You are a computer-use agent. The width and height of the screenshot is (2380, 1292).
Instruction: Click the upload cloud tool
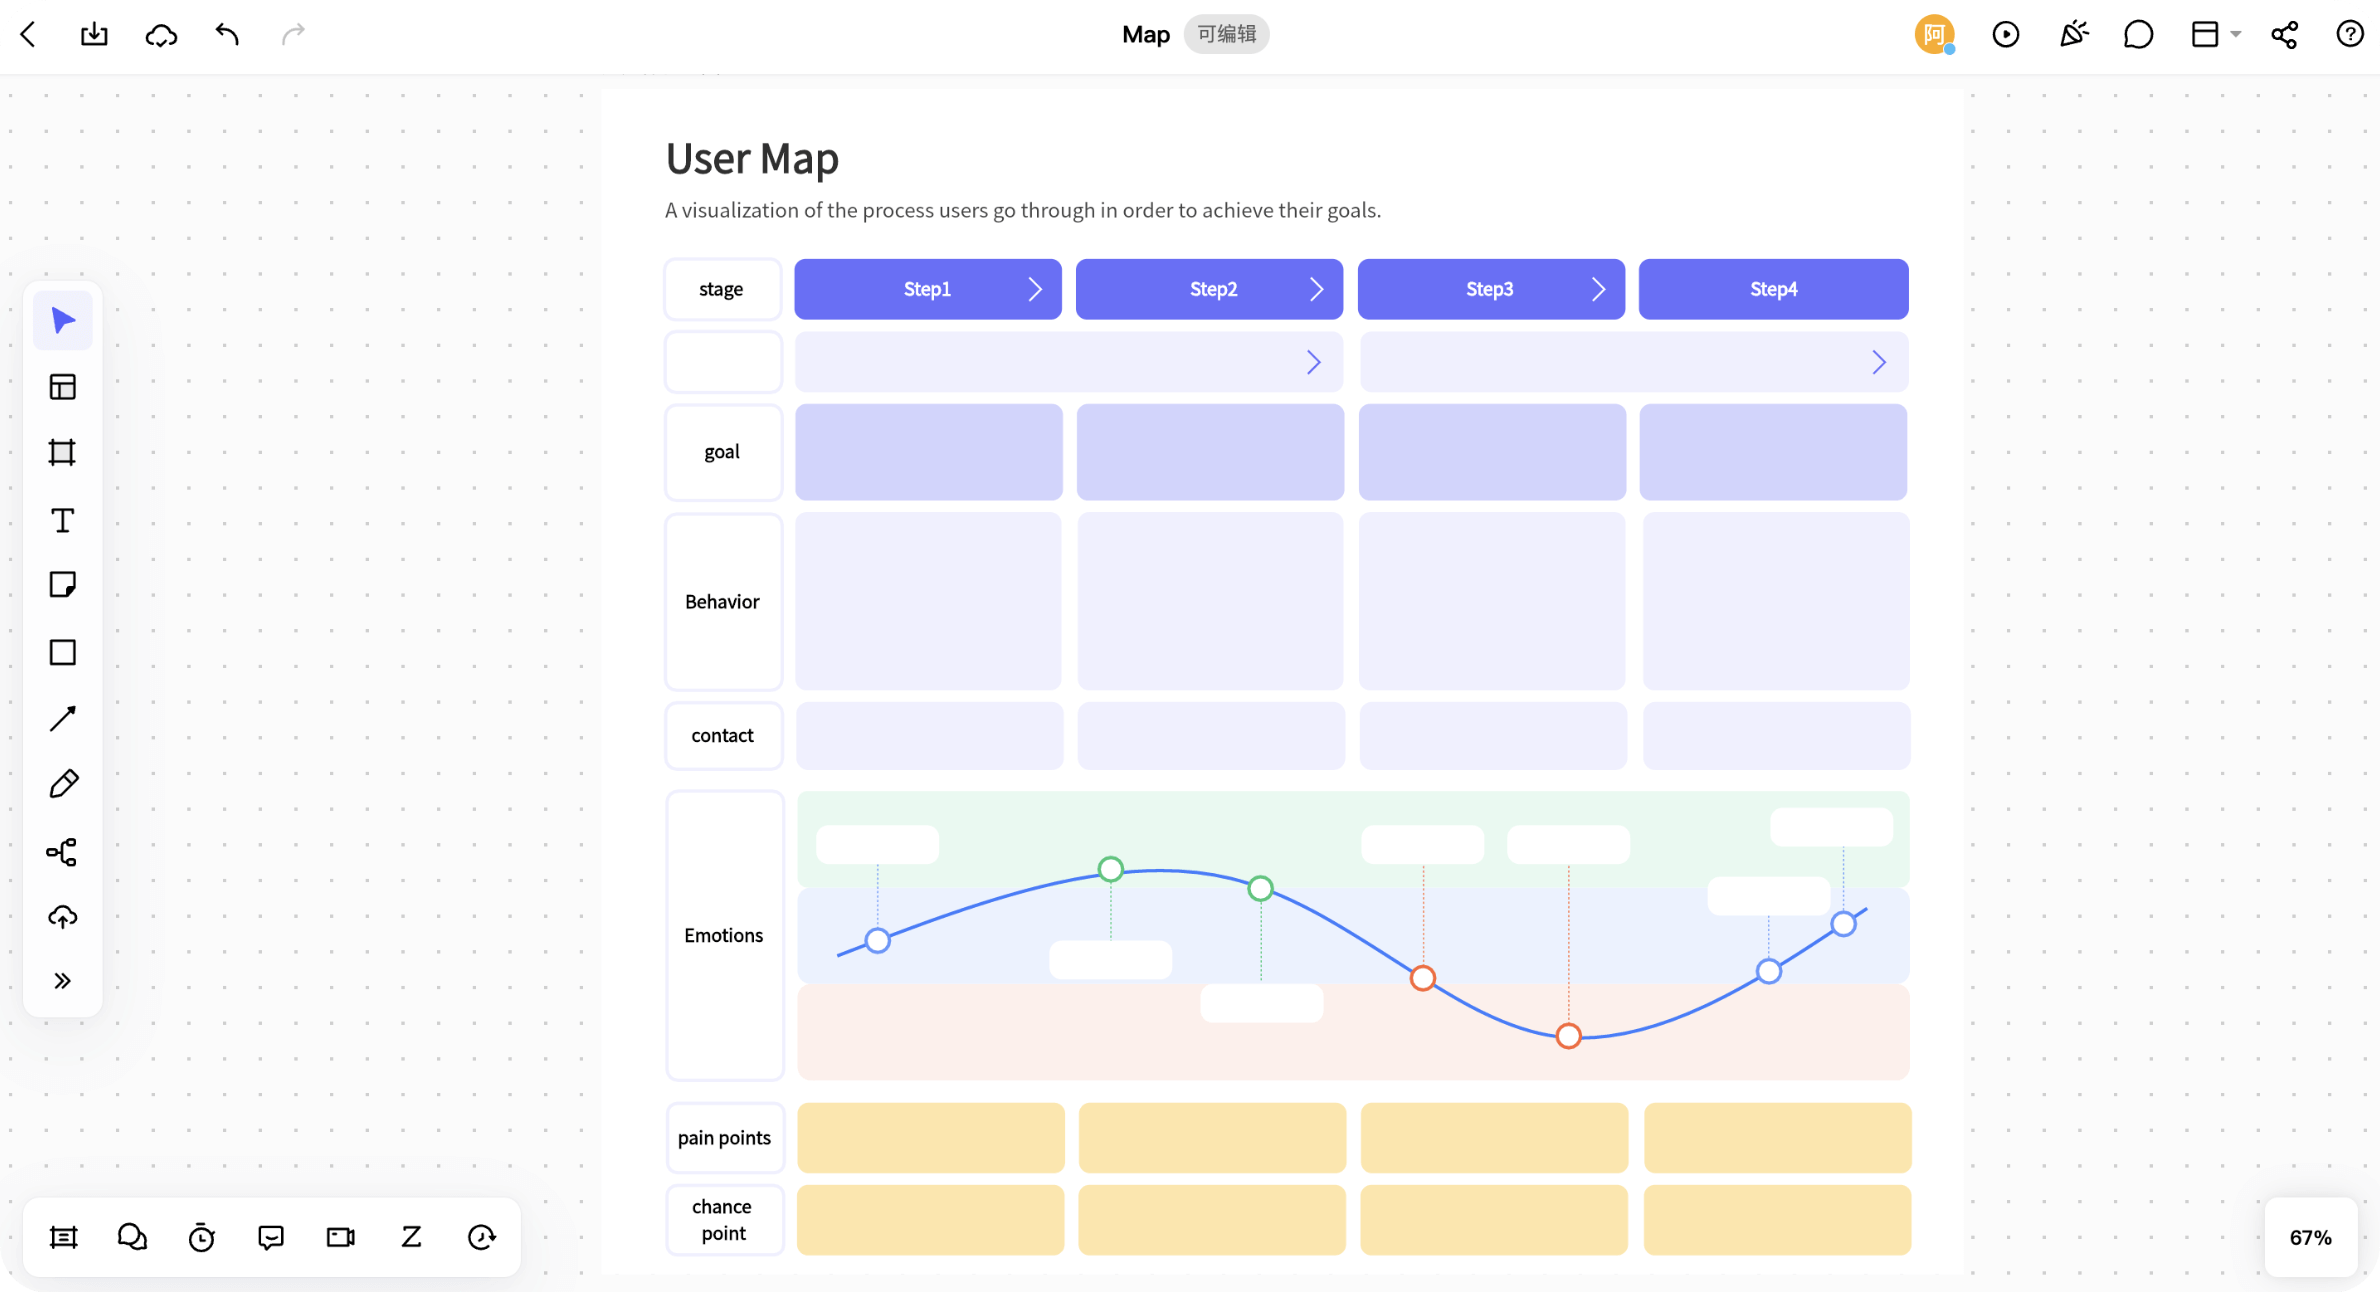(63, 916)
